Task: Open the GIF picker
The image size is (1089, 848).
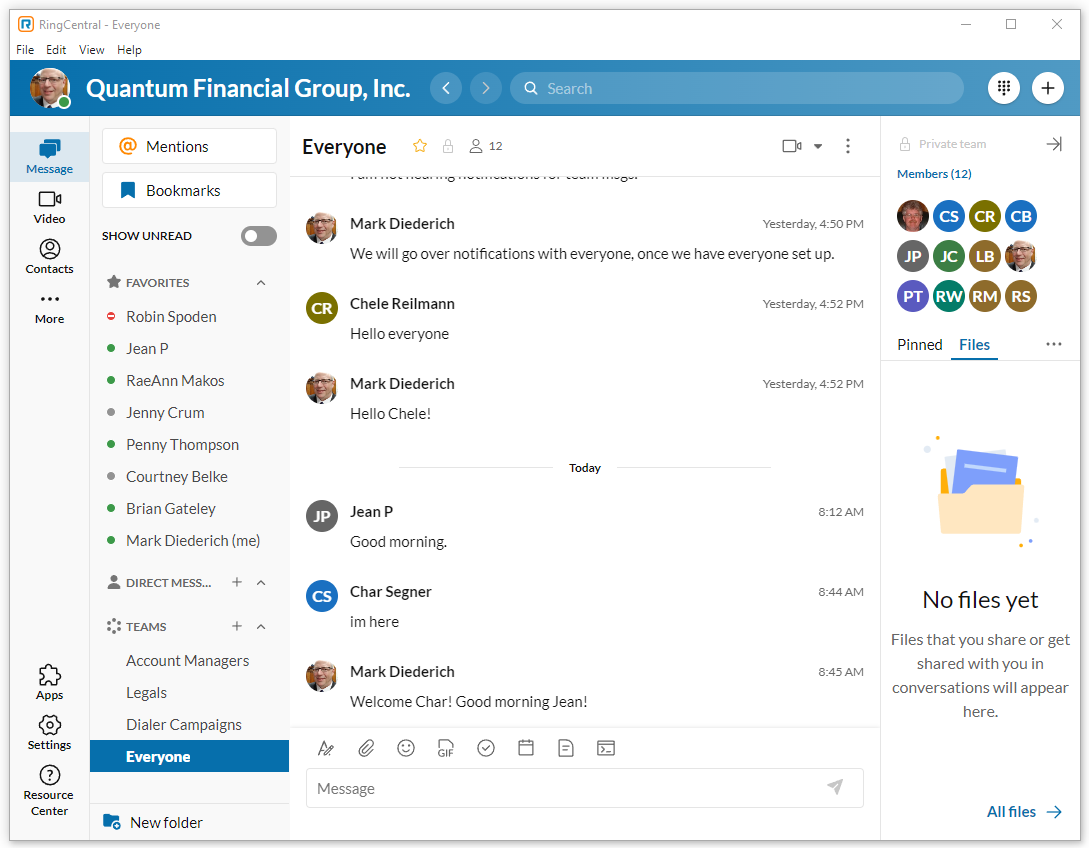Action: (446, 748)
